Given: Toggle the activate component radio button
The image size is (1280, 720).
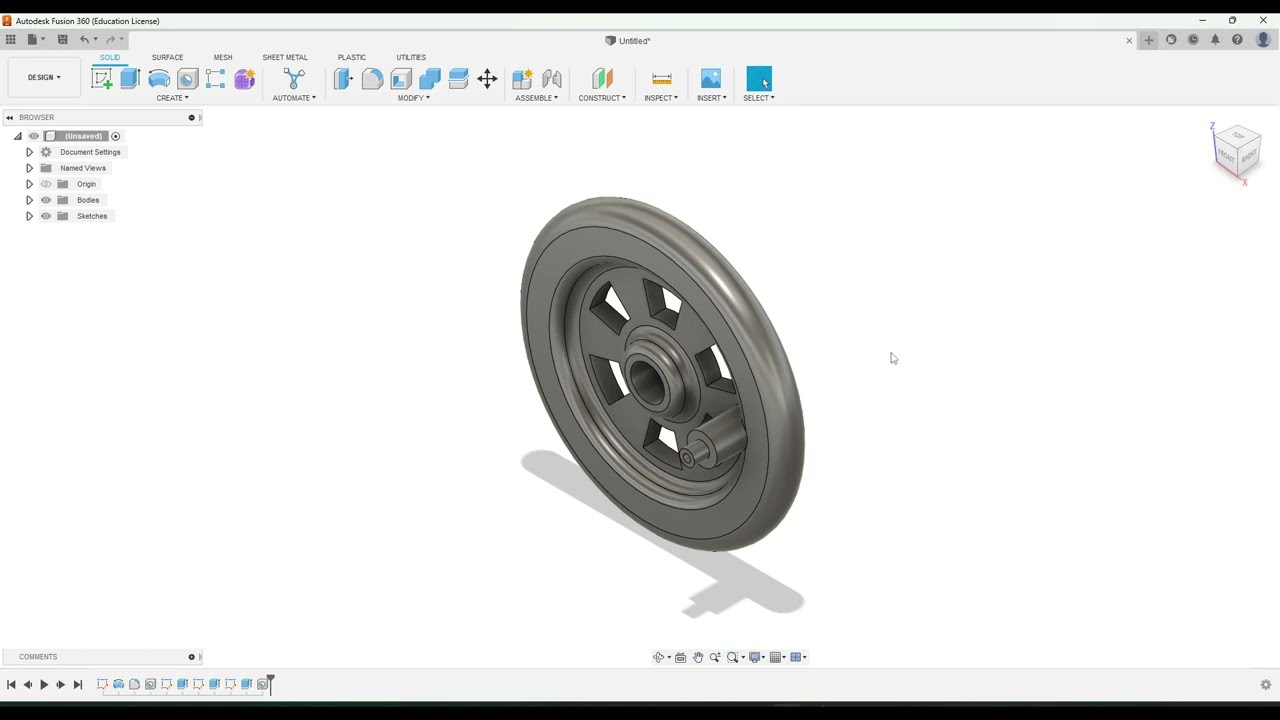Looking at the screenshot, I should tap(116, 136).
